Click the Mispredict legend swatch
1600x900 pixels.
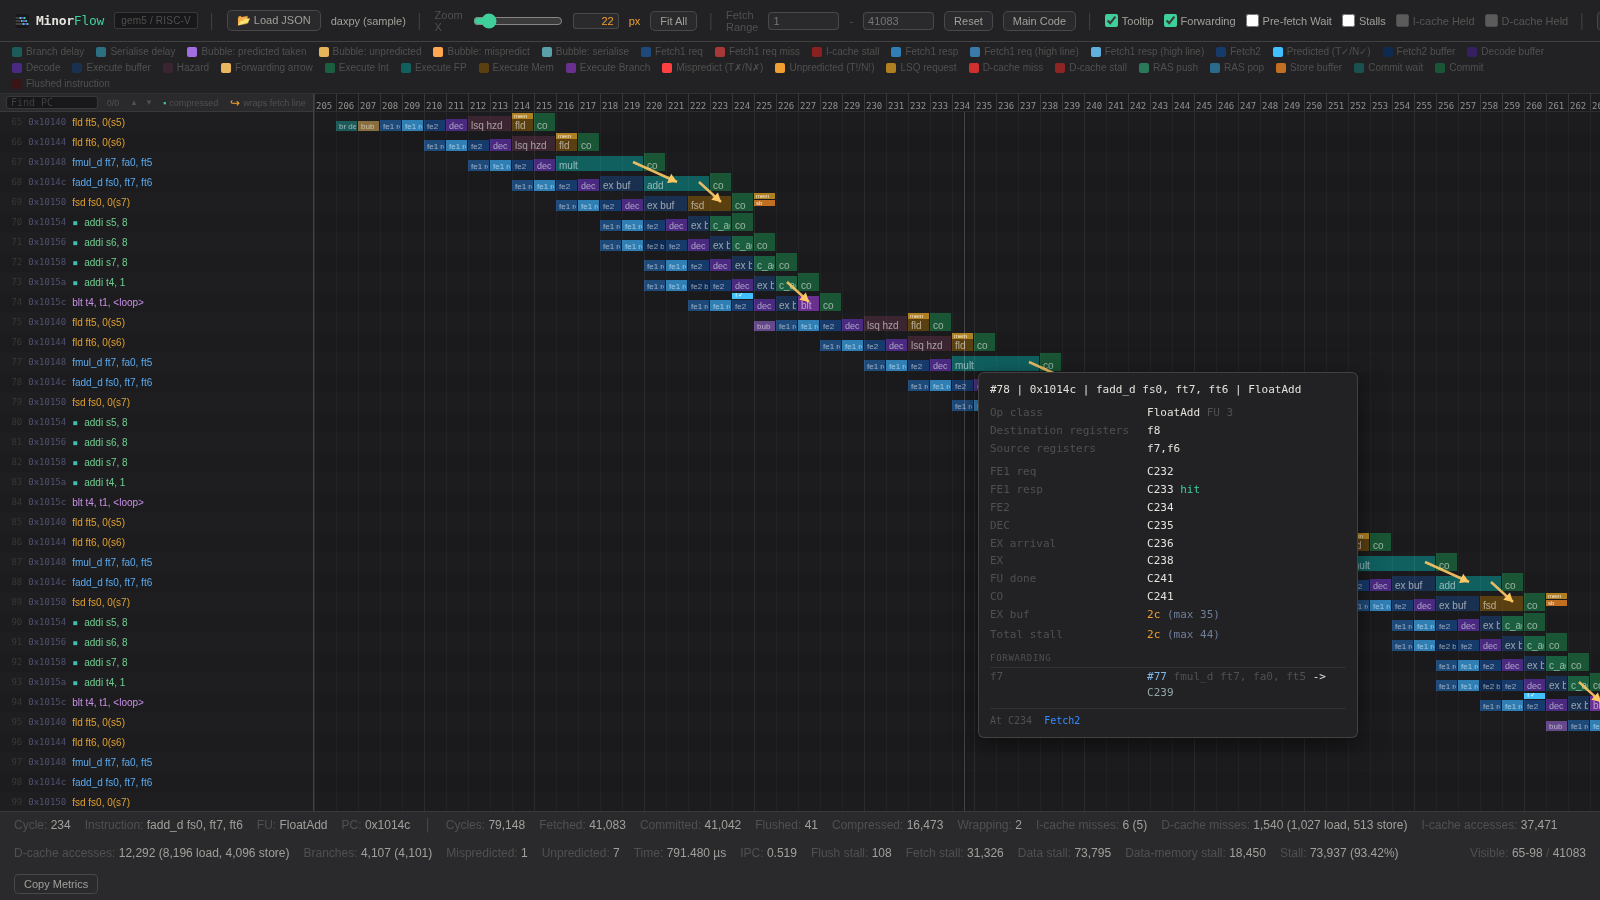(667, 68)
